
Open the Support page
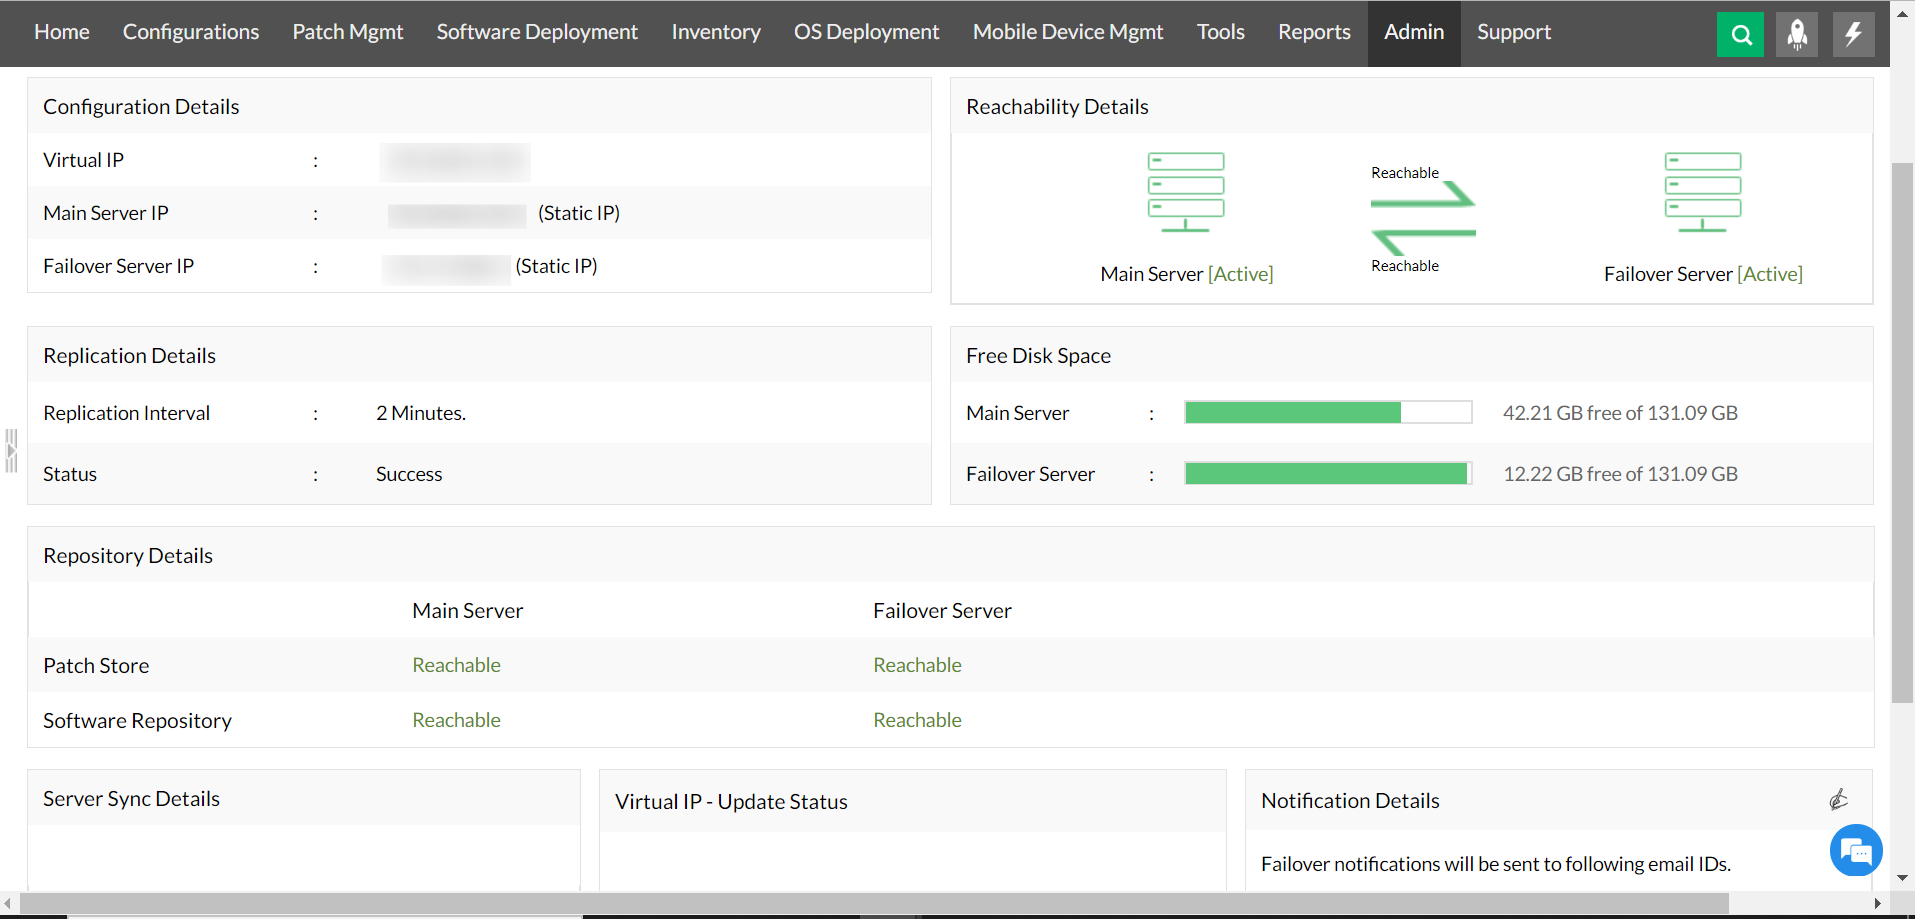(1513, 32)
